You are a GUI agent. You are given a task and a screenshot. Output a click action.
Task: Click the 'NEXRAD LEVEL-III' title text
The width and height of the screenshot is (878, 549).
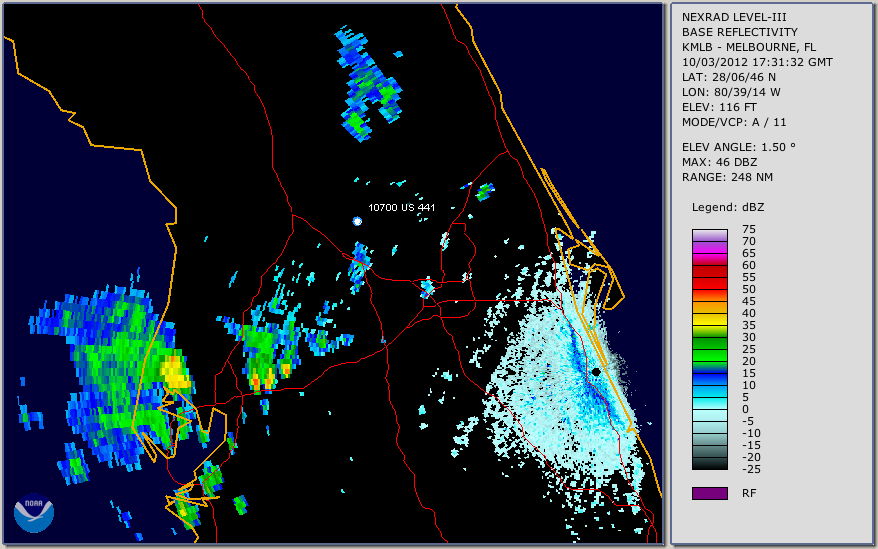[x=734, y=17]
